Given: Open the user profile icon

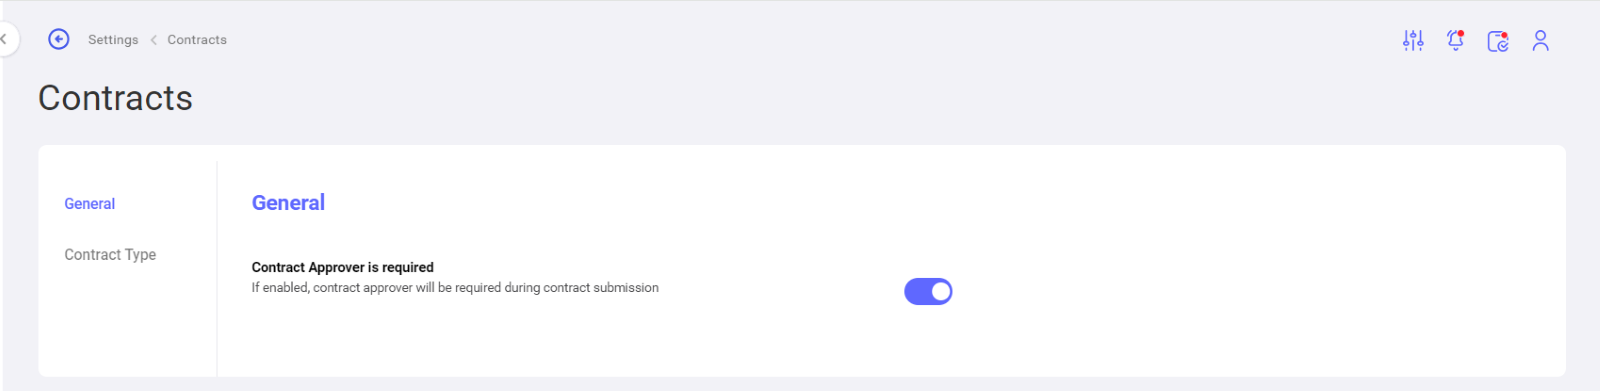Looking at the screenshot, I should (x=1541, y=40).
